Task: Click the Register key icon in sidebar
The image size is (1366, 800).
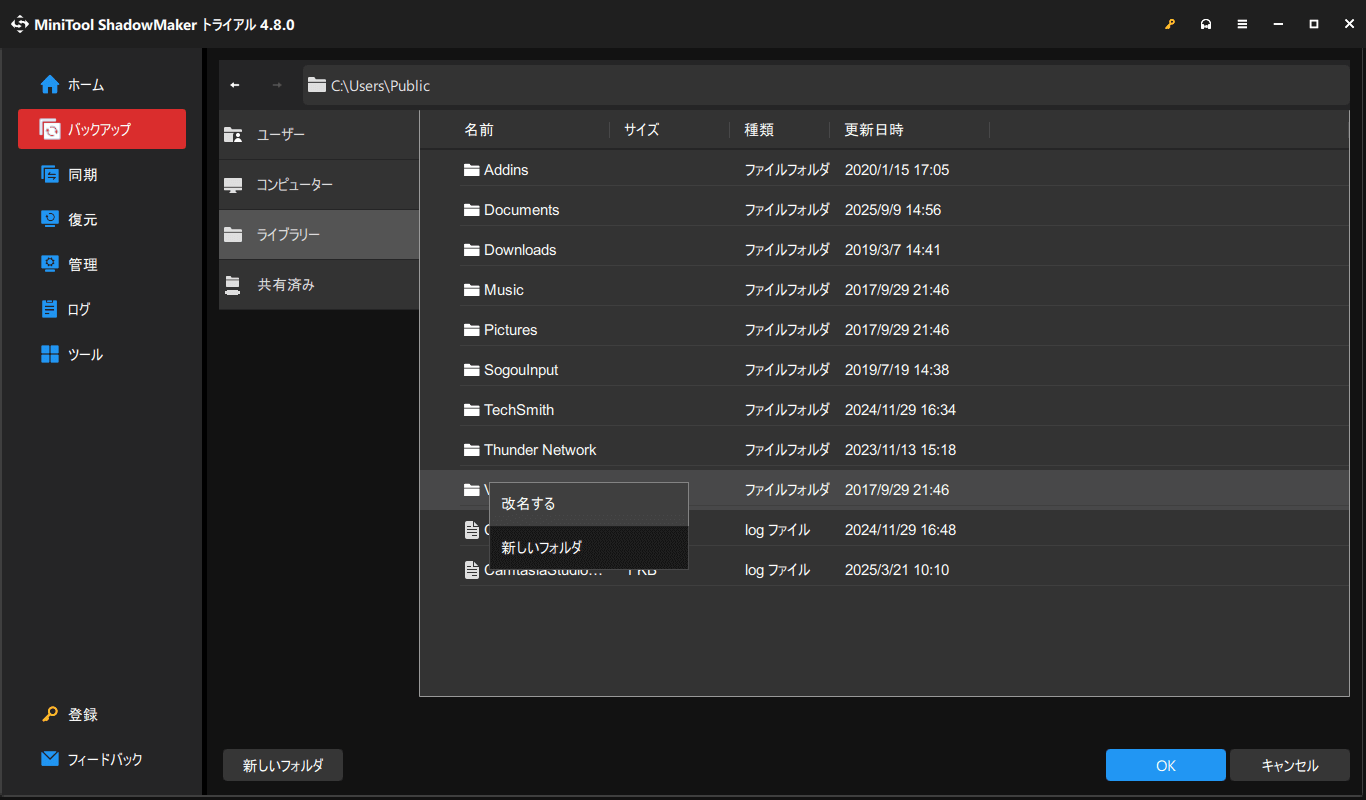Action: click(x=50, y=714)
